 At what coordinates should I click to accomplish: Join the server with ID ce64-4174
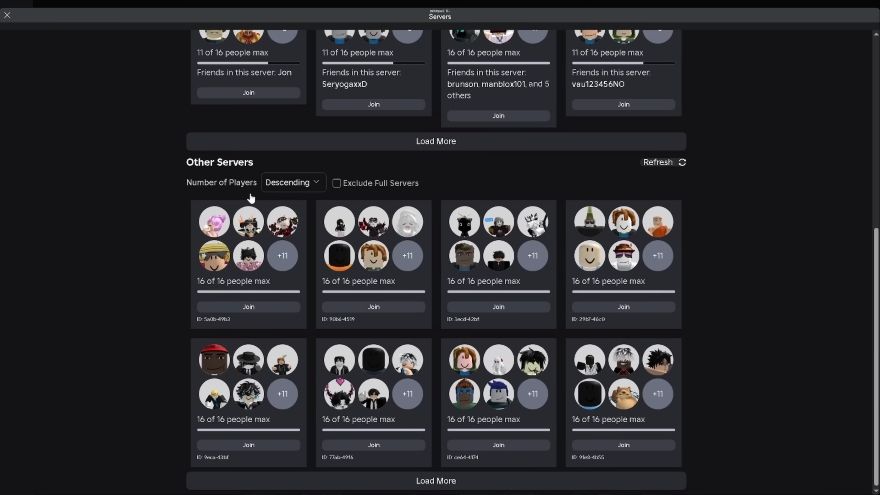point(498,445)
